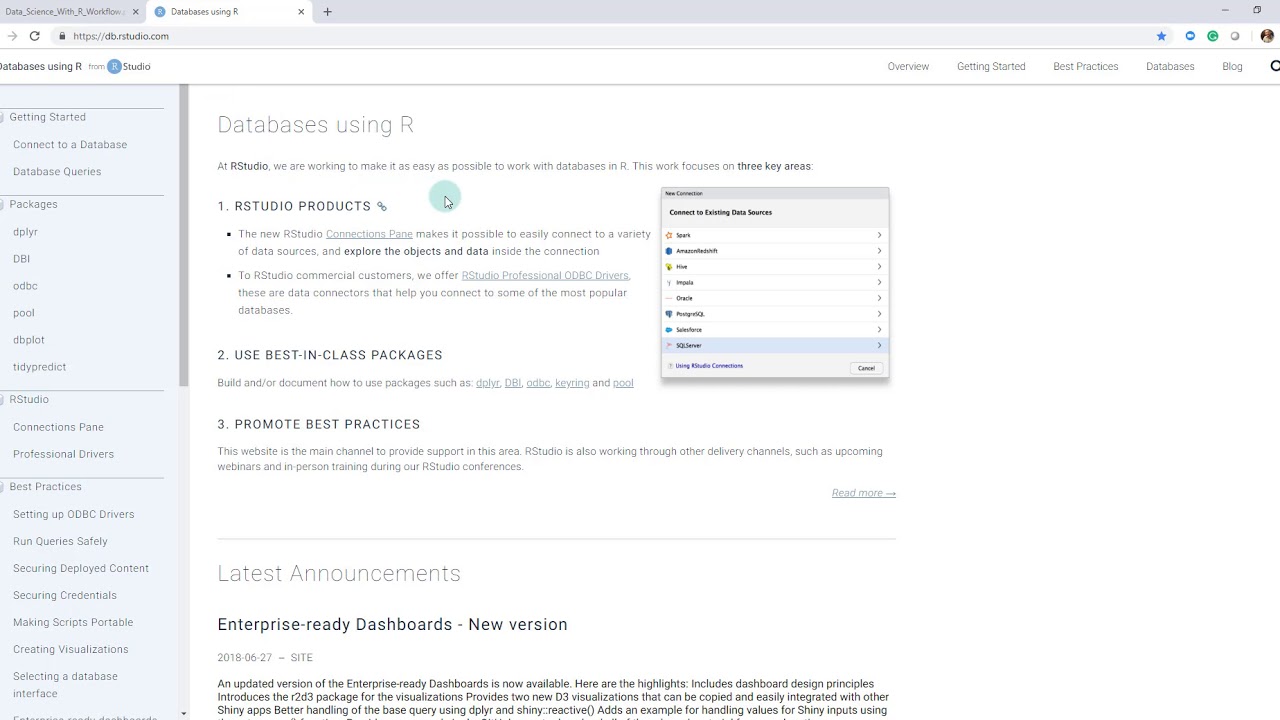Follow the Connections Pane link in paragraph

pyautogui.click(x=369, y=234)
